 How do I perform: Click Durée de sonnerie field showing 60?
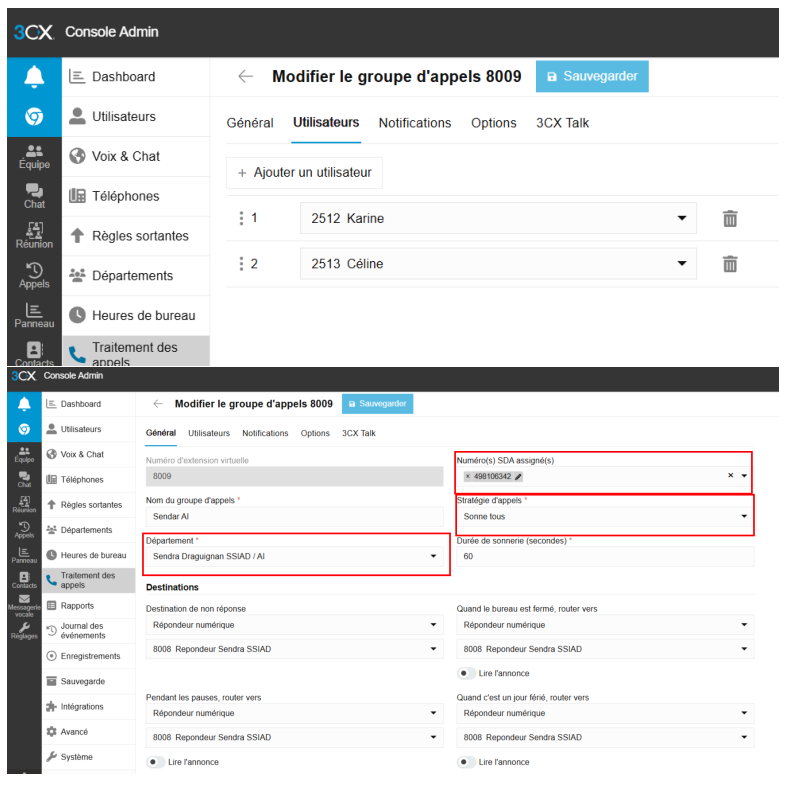tap(605, 556)
